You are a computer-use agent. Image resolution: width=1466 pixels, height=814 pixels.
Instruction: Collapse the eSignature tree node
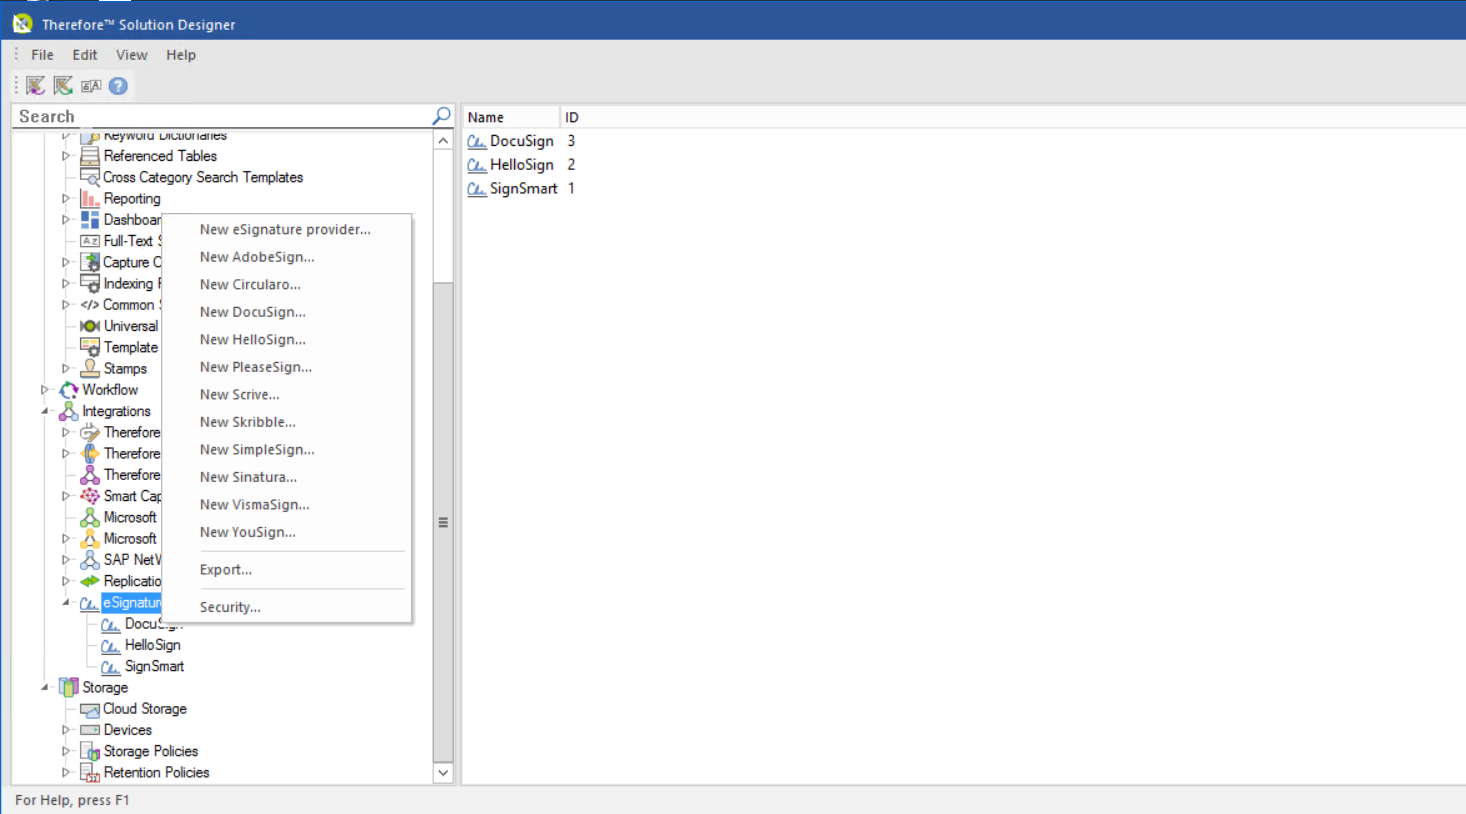(x=66, y=602)
